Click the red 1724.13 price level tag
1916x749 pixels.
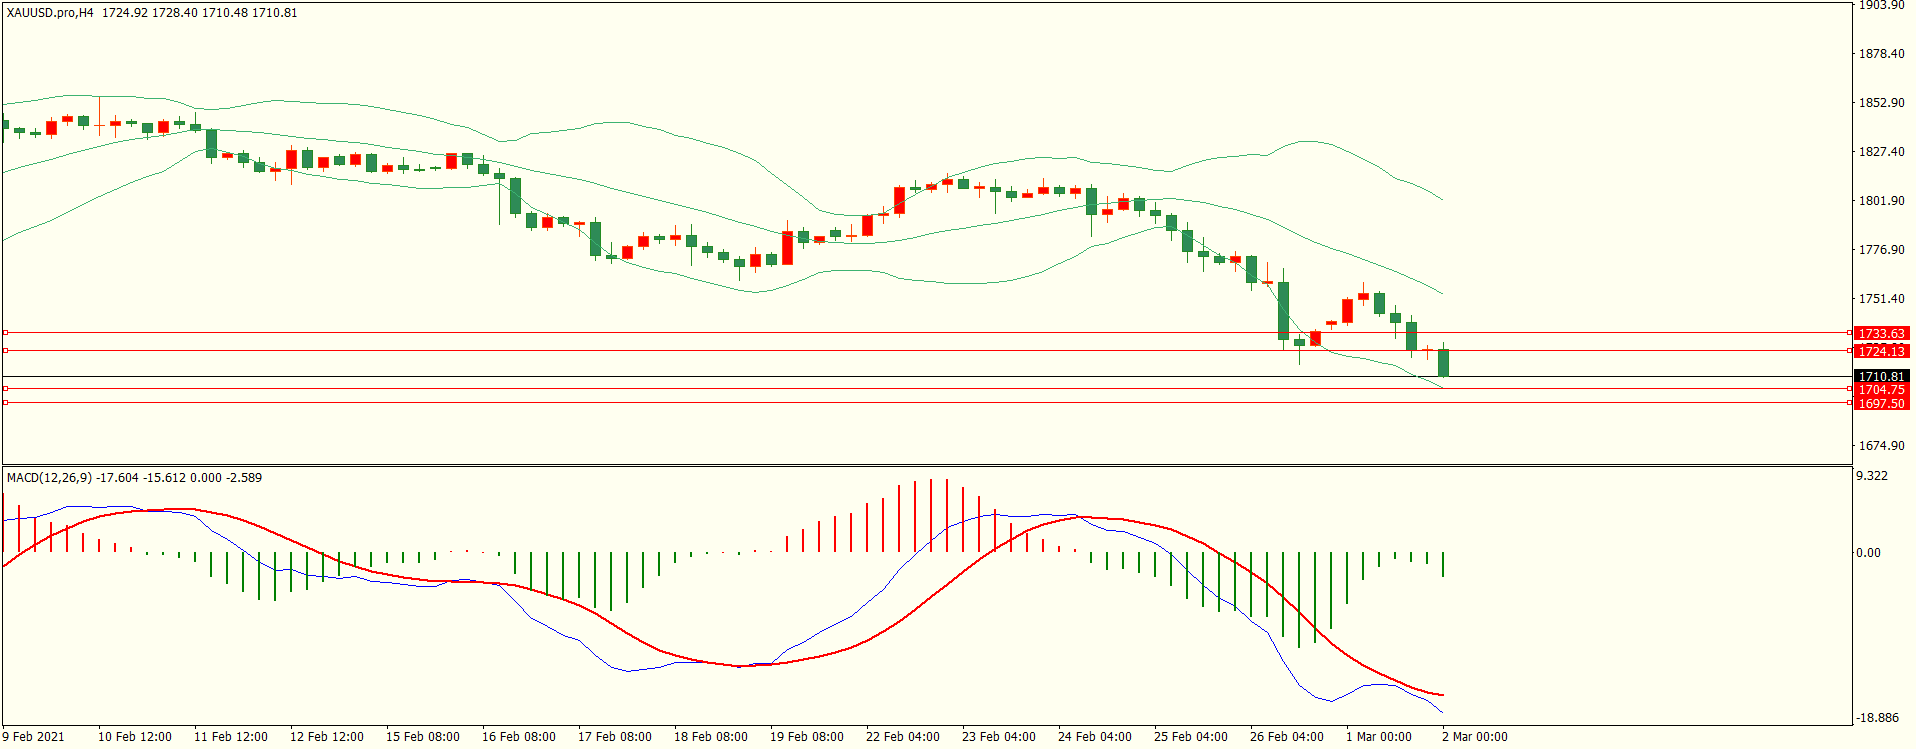1881,351
